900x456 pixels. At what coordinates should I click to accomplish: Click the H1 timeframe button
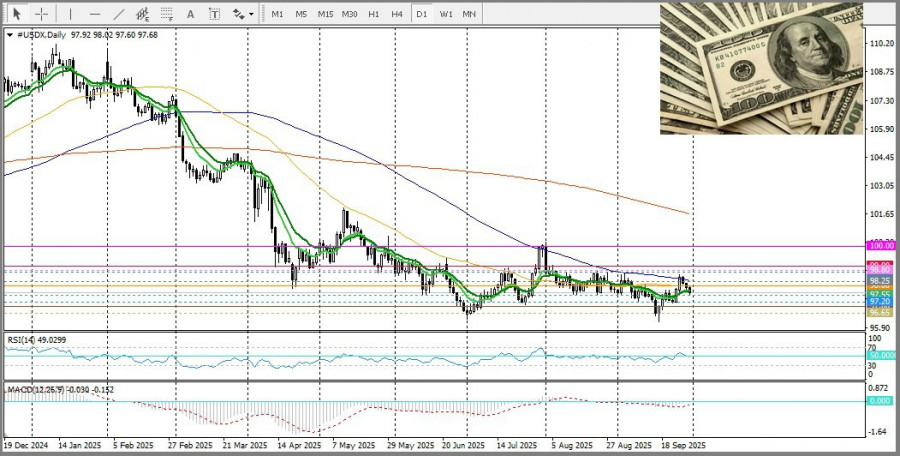coord(373,14)
